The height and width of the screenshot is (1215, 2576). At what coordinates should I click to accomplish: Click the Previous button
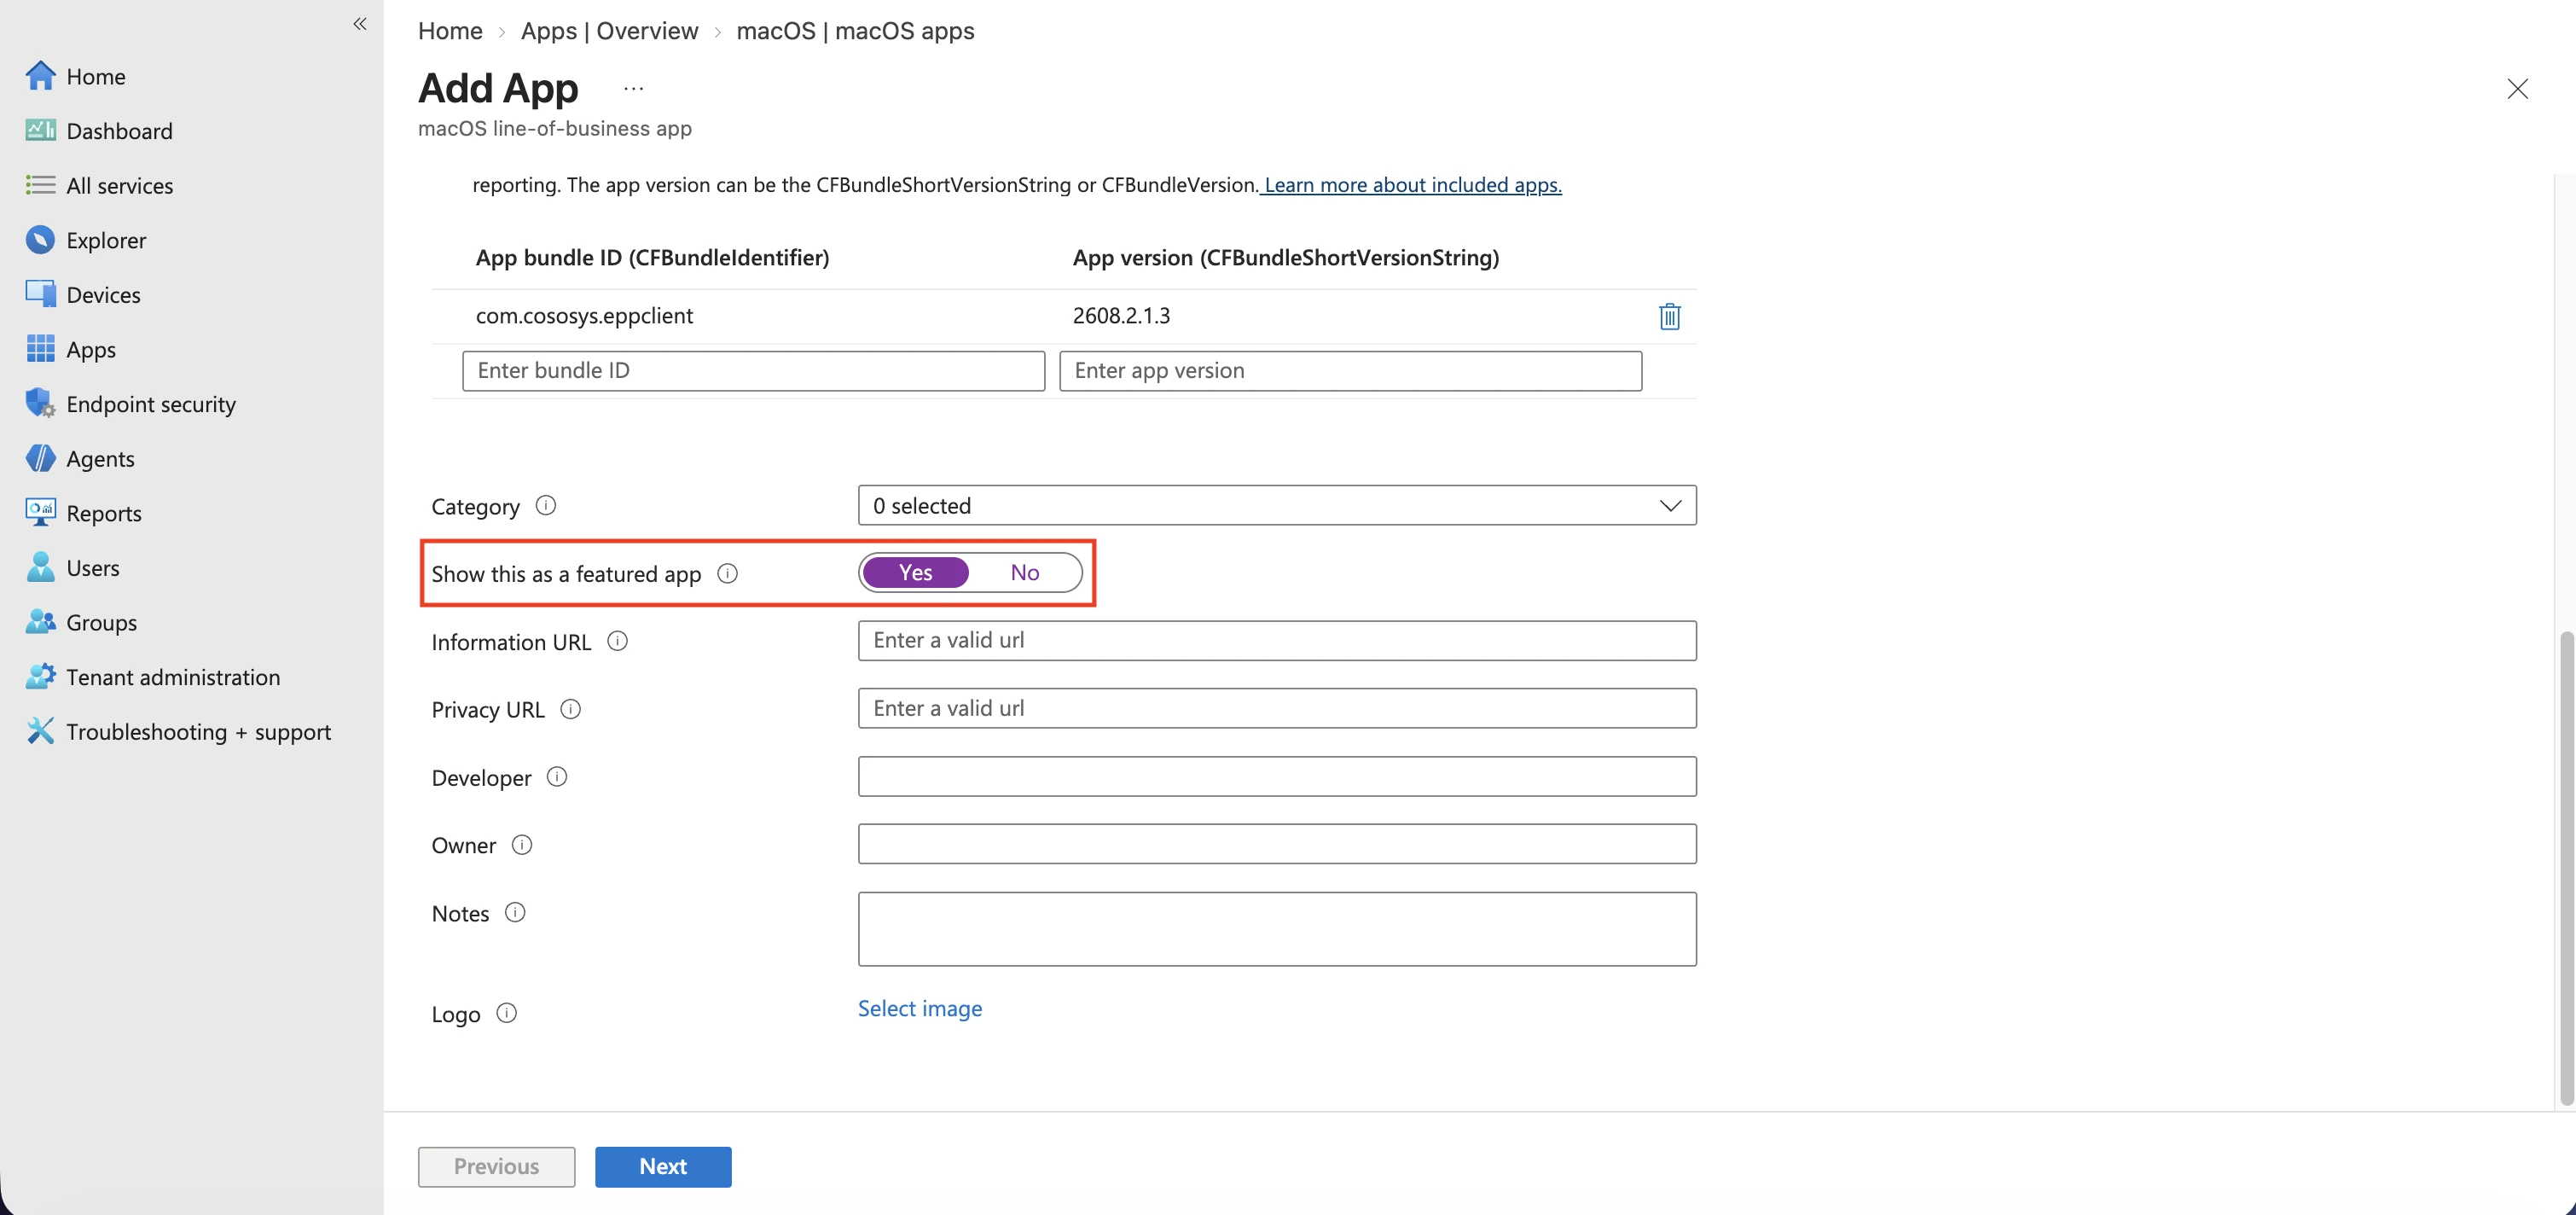point(496,1166)
